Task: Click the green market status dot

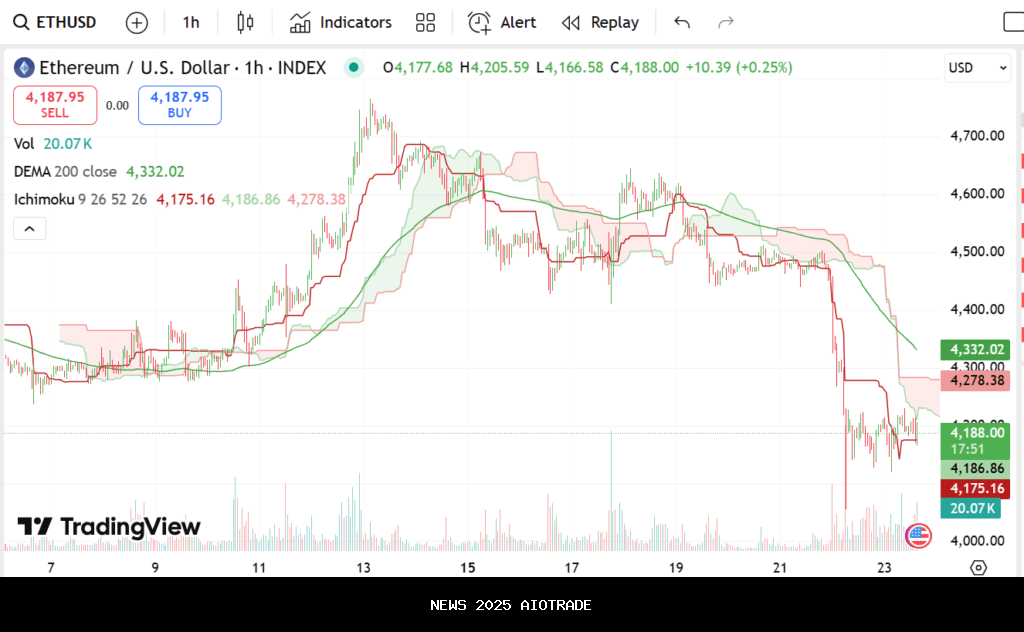Action: pos(353,68)
